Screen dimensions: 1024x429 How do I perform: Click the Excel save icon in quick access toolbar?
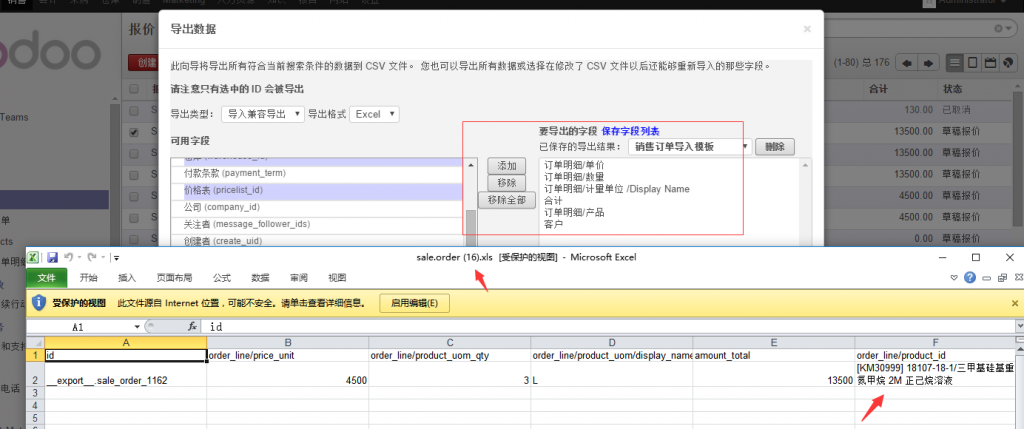tap(53, 257)
